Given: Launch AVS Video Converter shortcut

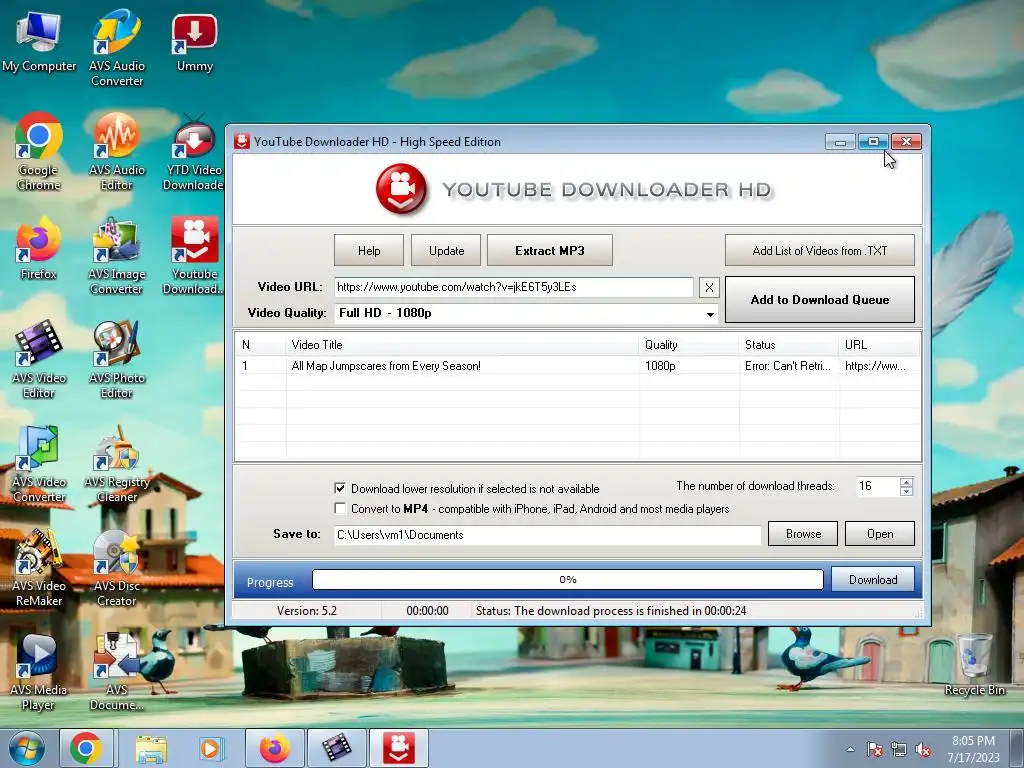Looking at the screenshot, I should tap(39, 464).
